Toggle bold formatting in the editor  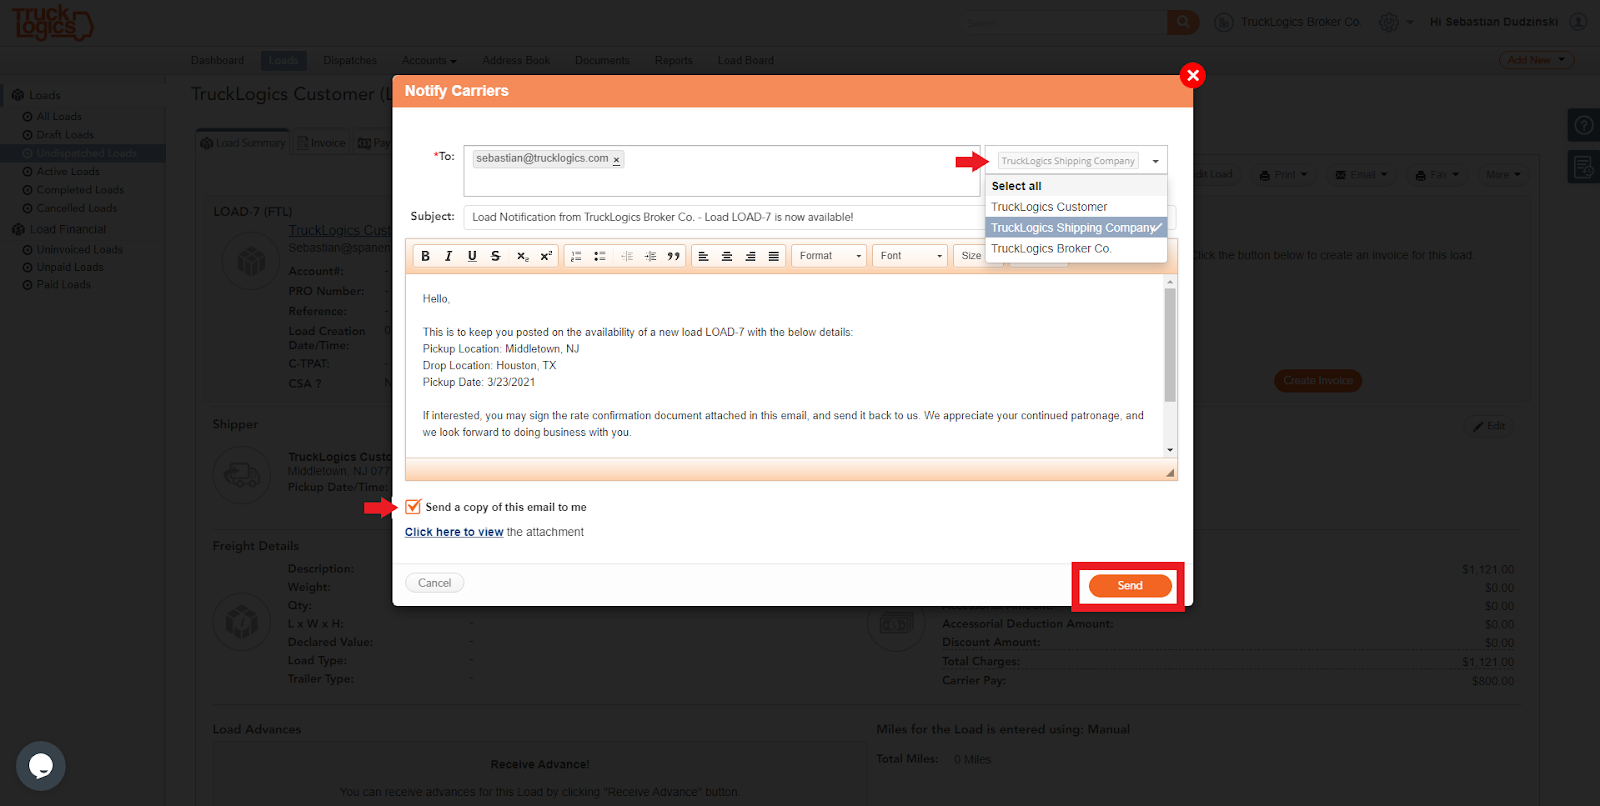pyautogui.click(x=426, y=256)
